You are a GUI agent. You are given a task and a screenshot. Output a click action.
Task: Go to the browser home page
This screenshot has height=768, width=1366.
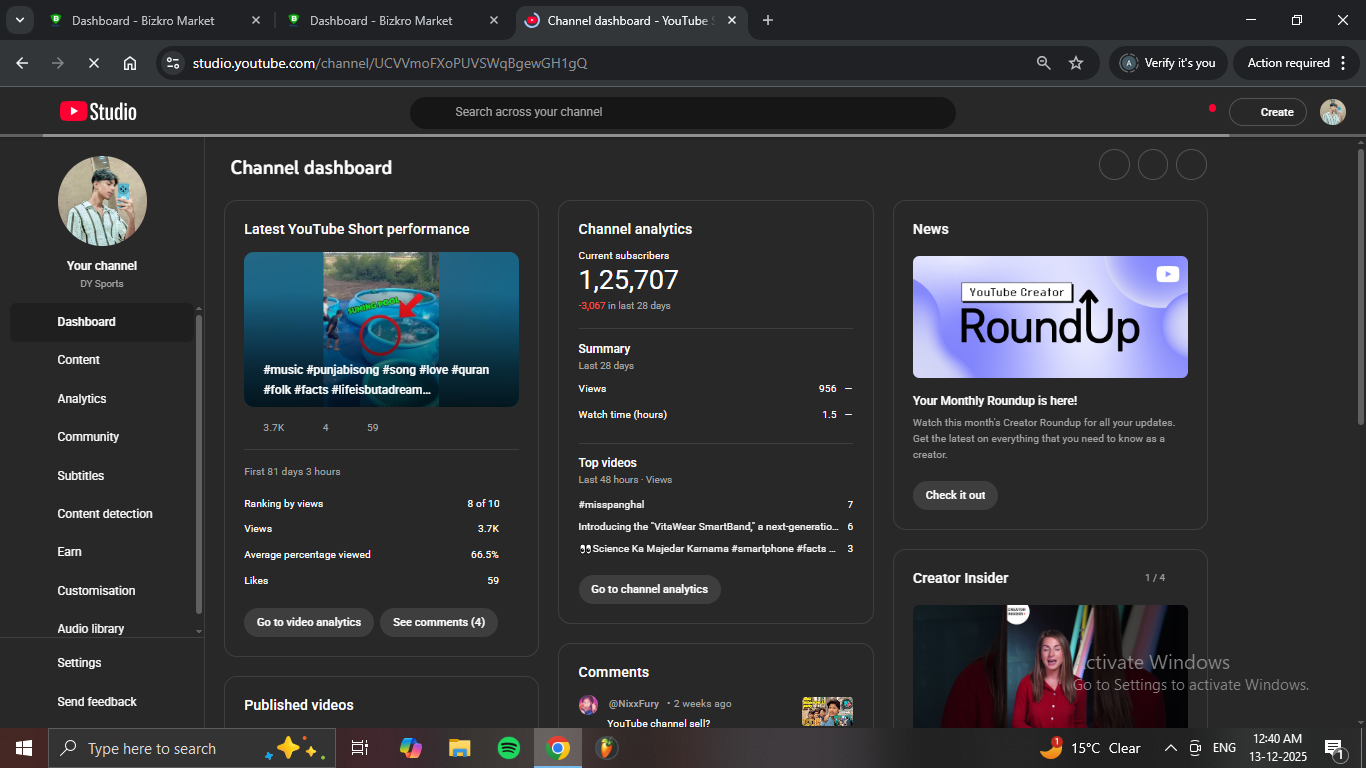pyautogui.click(x=130, y=63)
